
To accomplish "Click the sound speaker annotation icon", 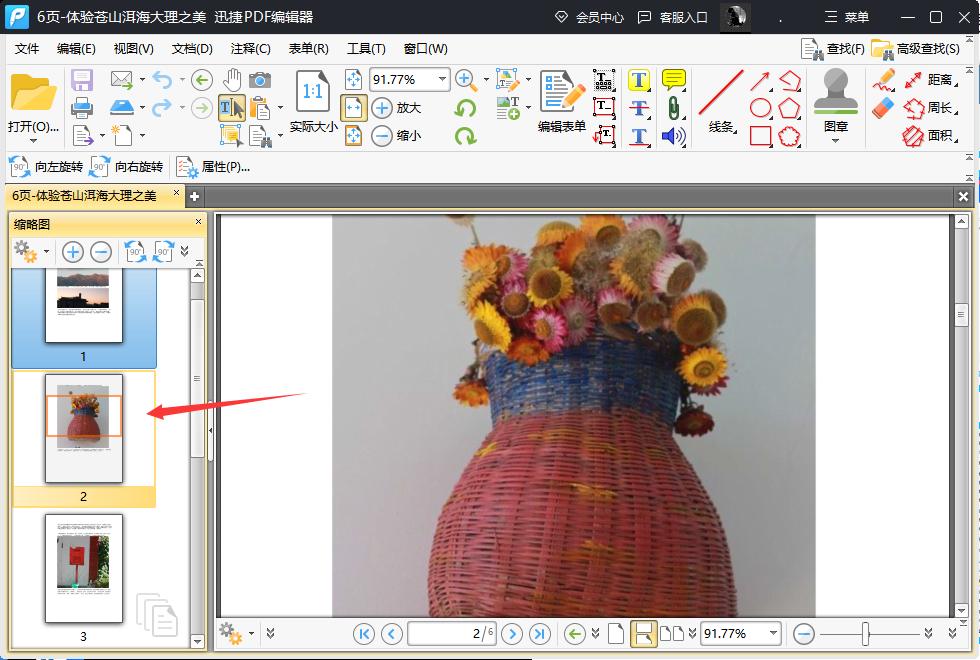I will coord(674,136).
